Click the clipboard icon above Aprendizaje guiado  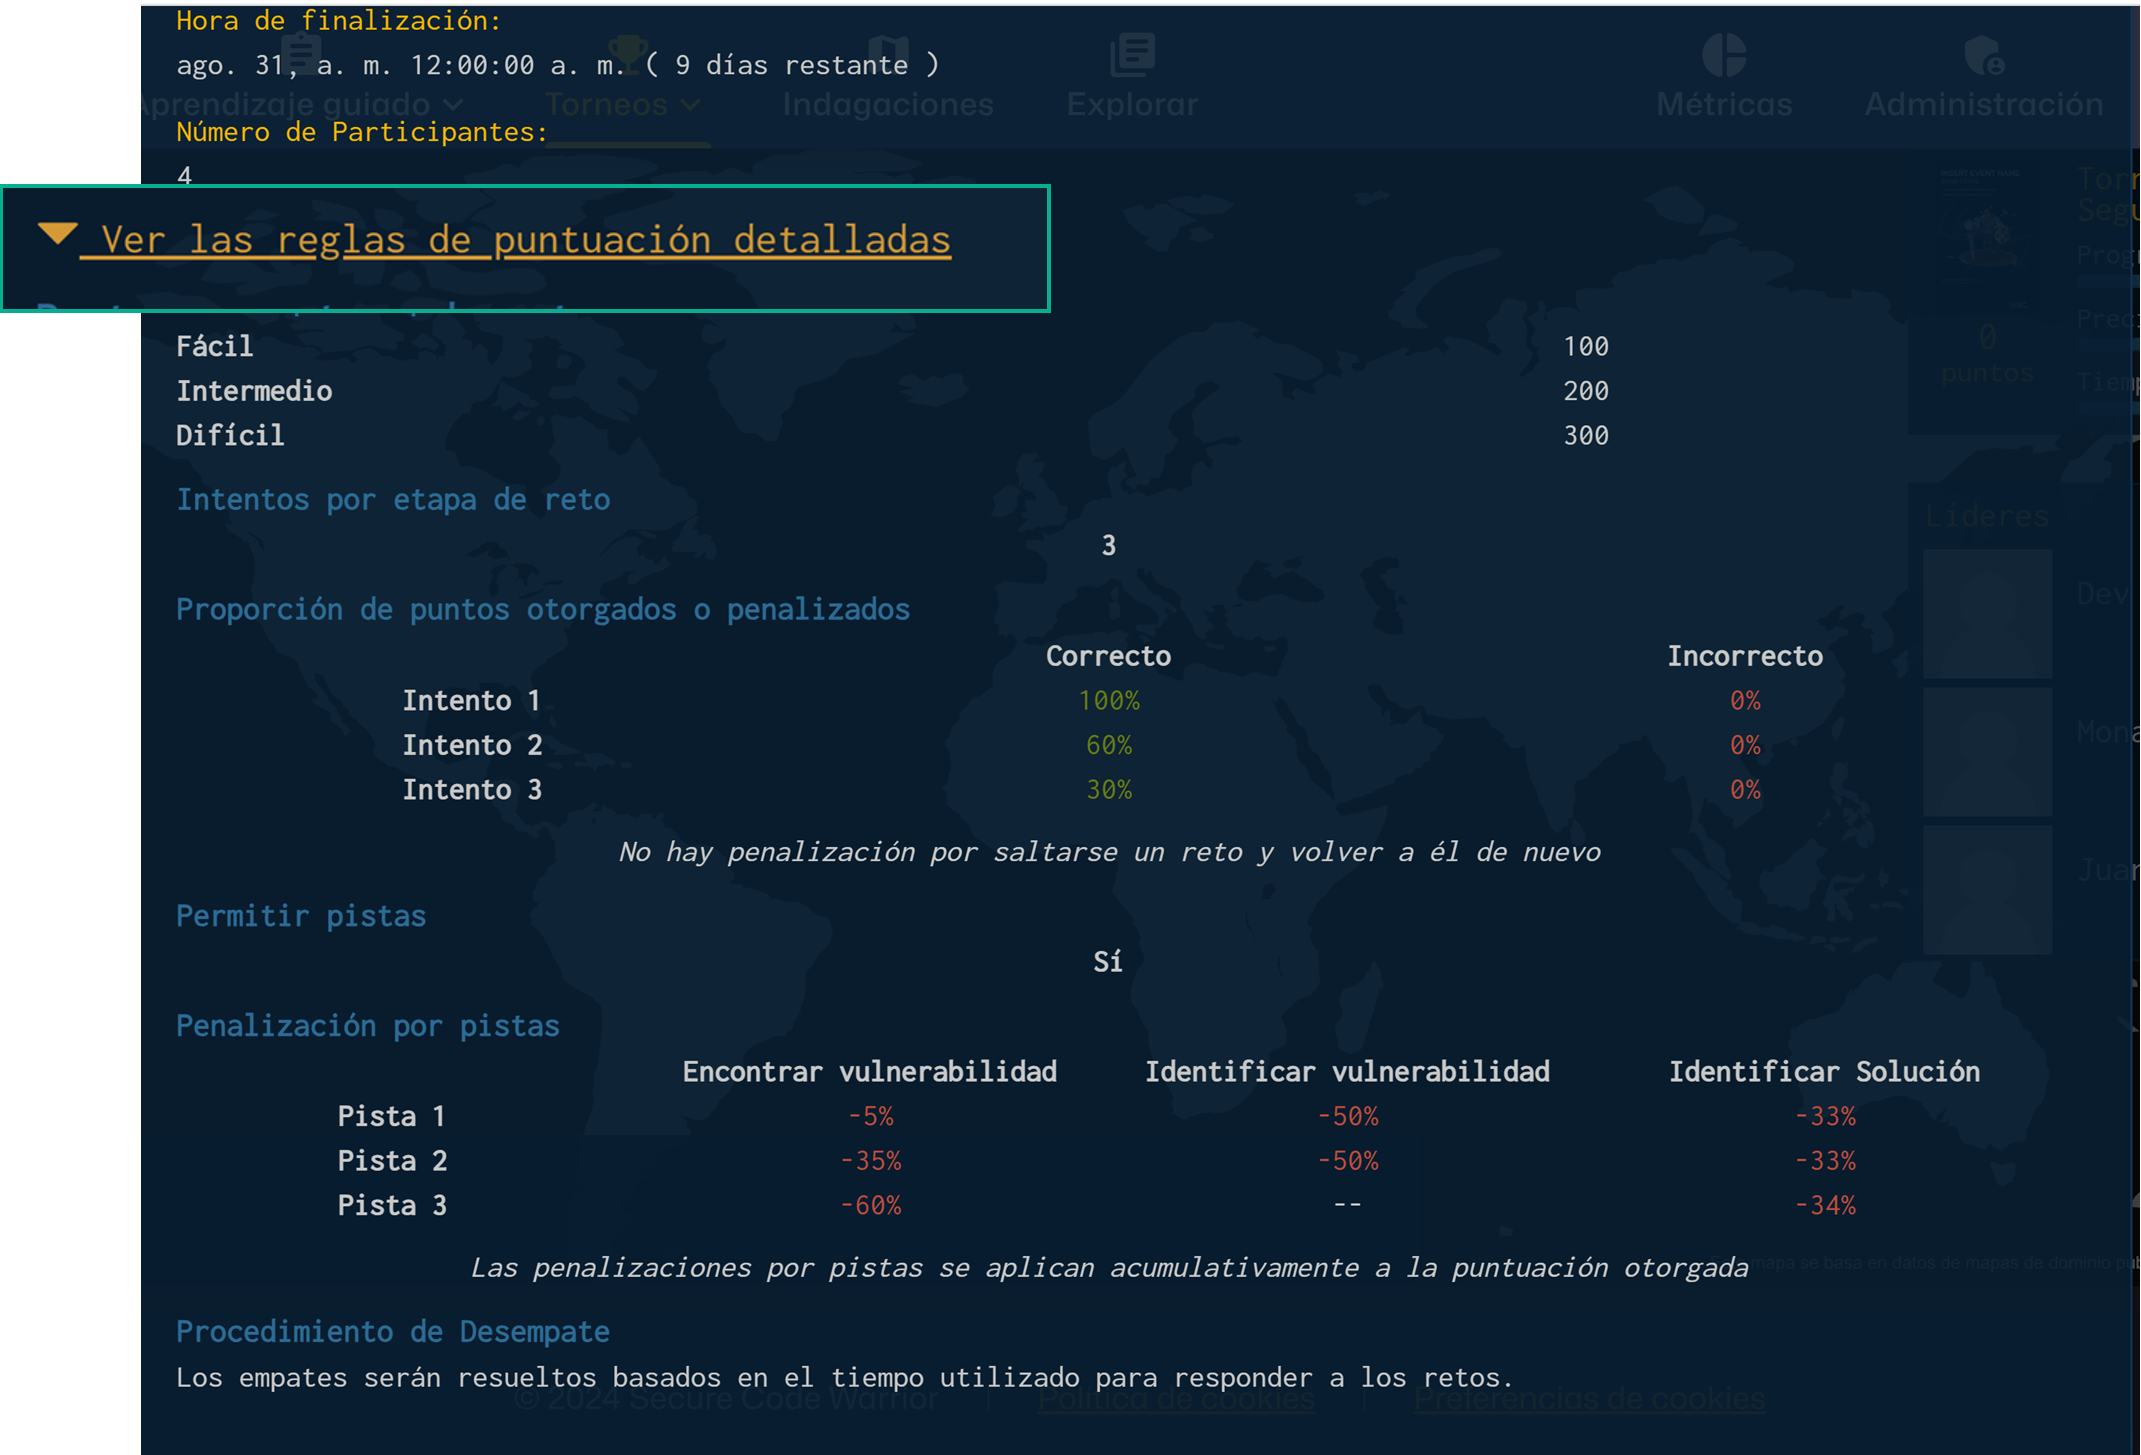(x=300, y=52)
